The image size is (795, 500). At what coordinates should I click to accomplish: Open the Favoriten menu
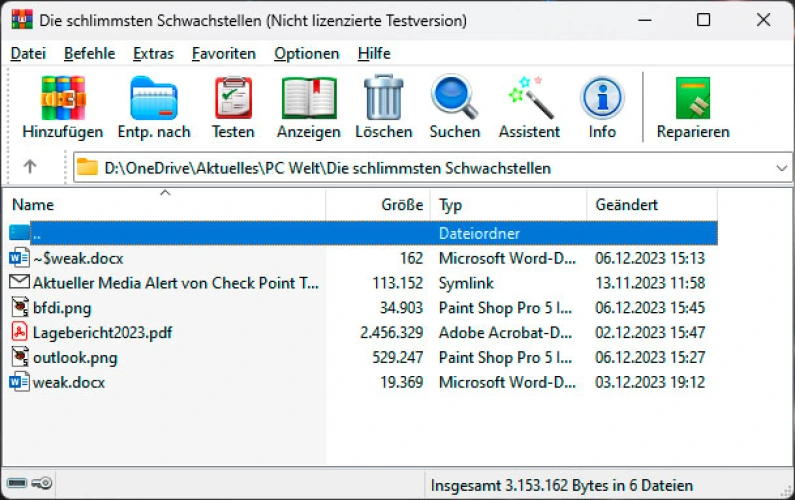coord(224,54)
